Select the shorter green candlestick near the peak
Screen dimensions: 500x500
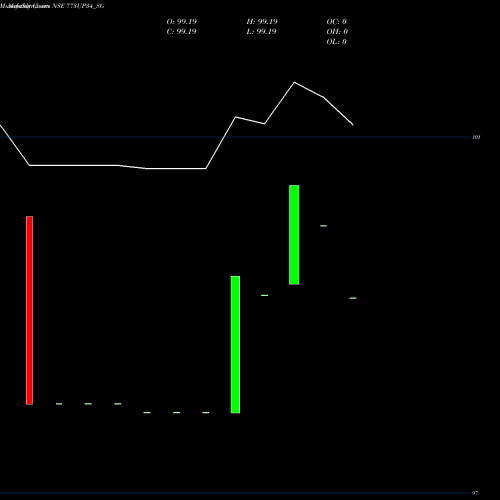pos(294,235)
